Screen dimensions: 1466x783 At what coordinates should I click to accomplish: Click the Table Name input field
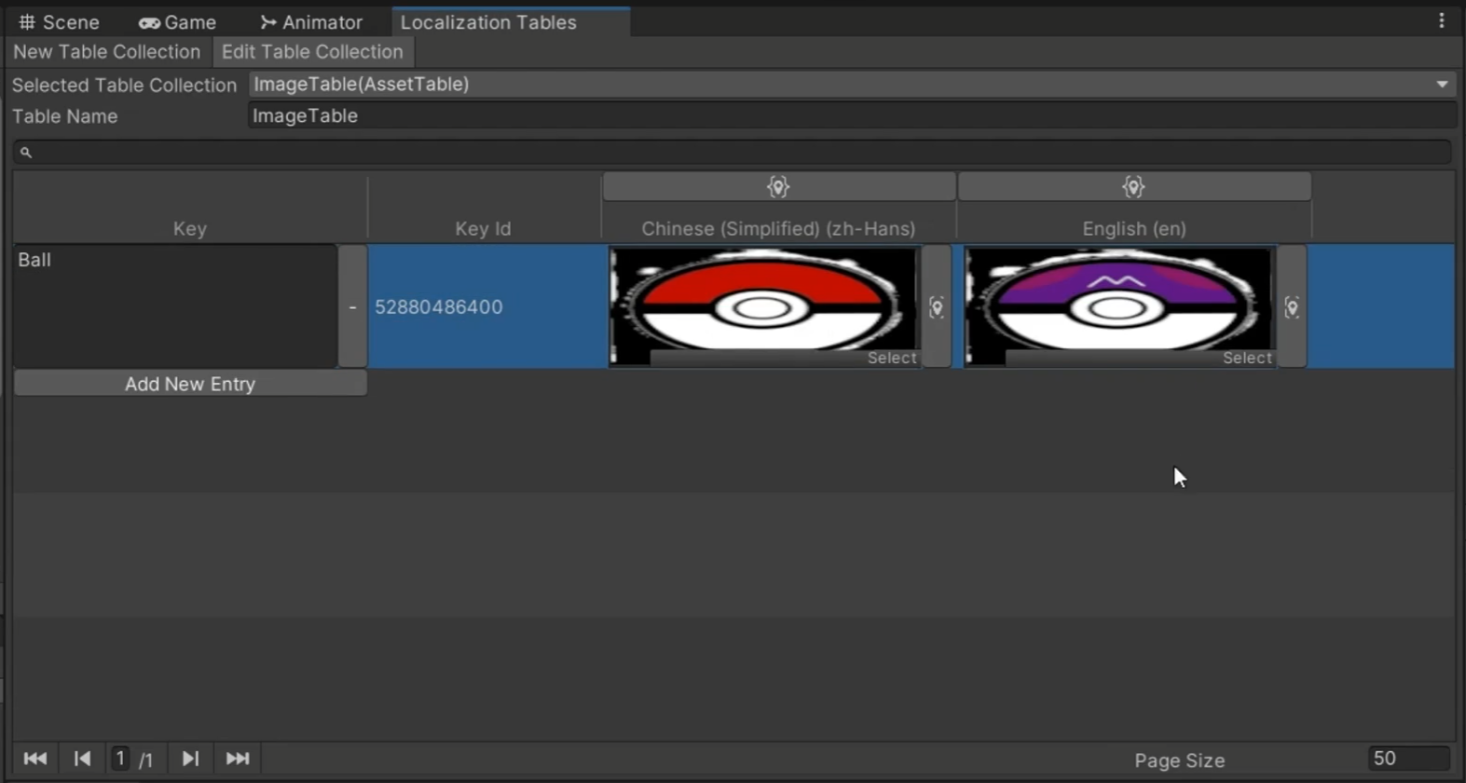pyautogui.click(x=852, y=116)
